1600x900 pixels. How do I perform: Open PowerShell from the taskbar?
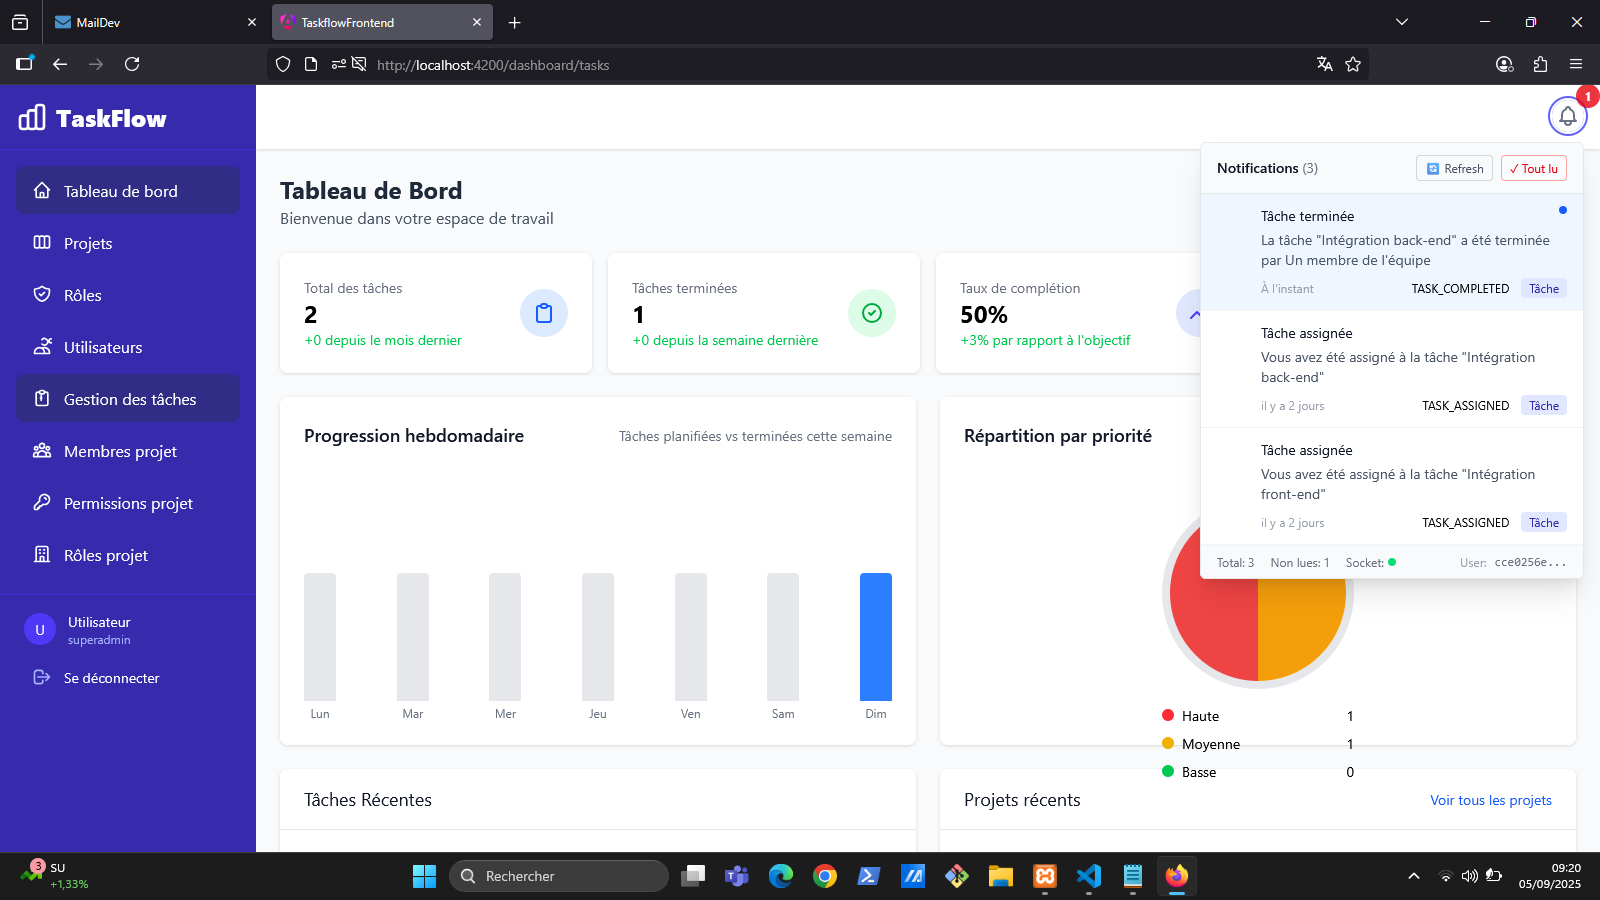click(869, 876)
